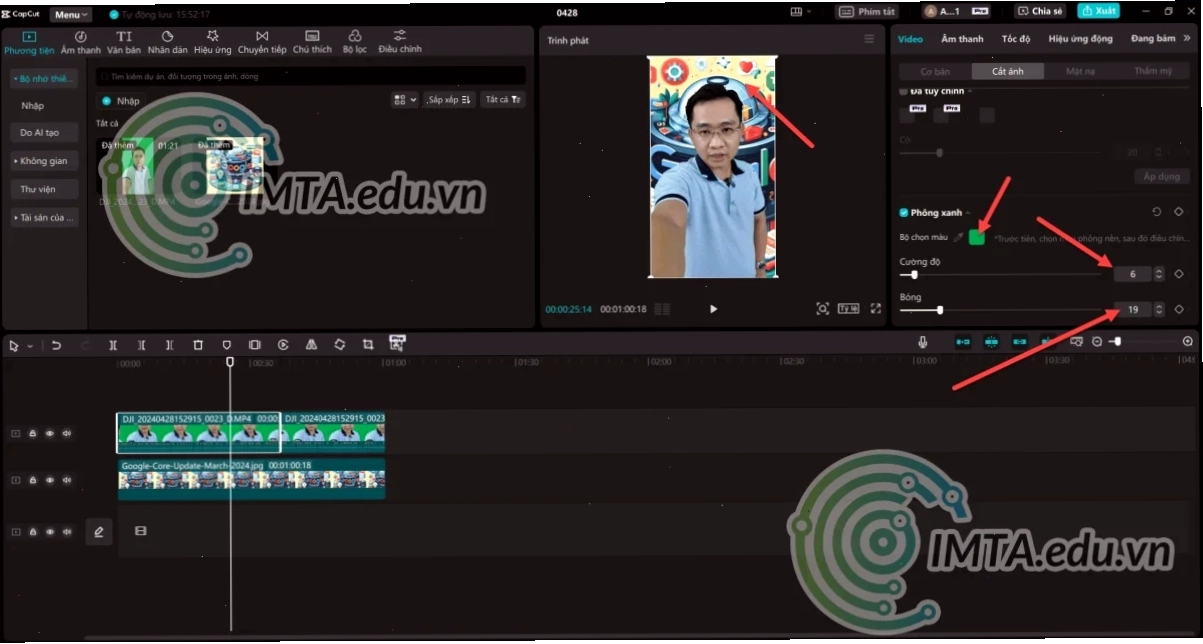Toggle the Phông xanh chroma key checkbox
Screen dimensions: 1203x644
point(904,213)
